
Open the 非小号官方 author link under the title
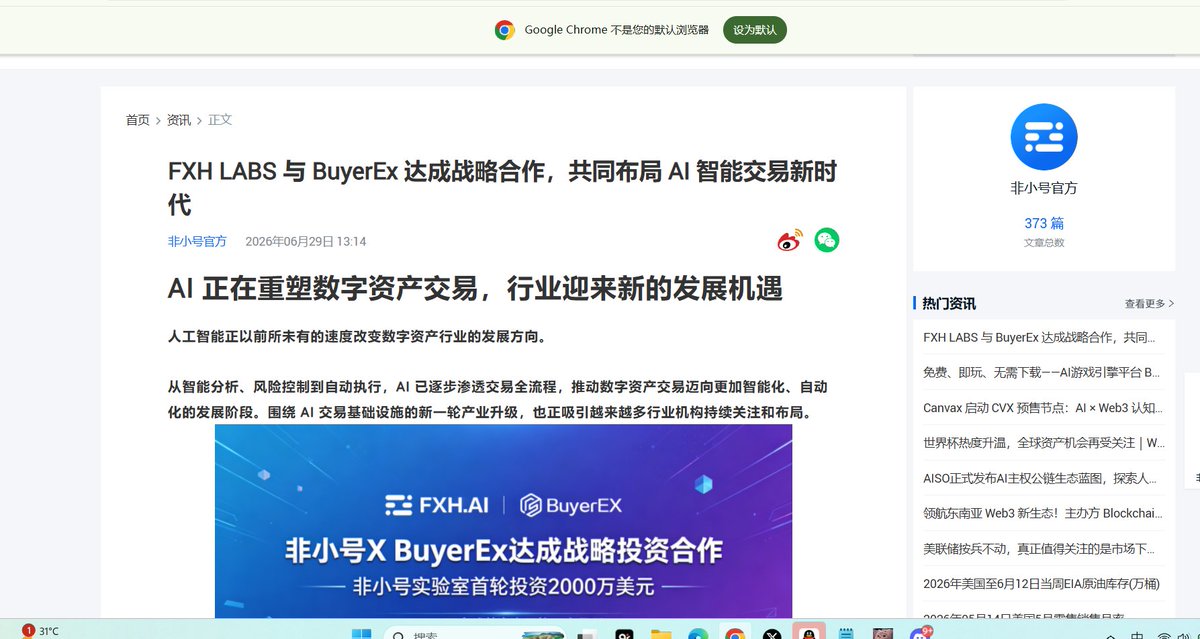197,241
